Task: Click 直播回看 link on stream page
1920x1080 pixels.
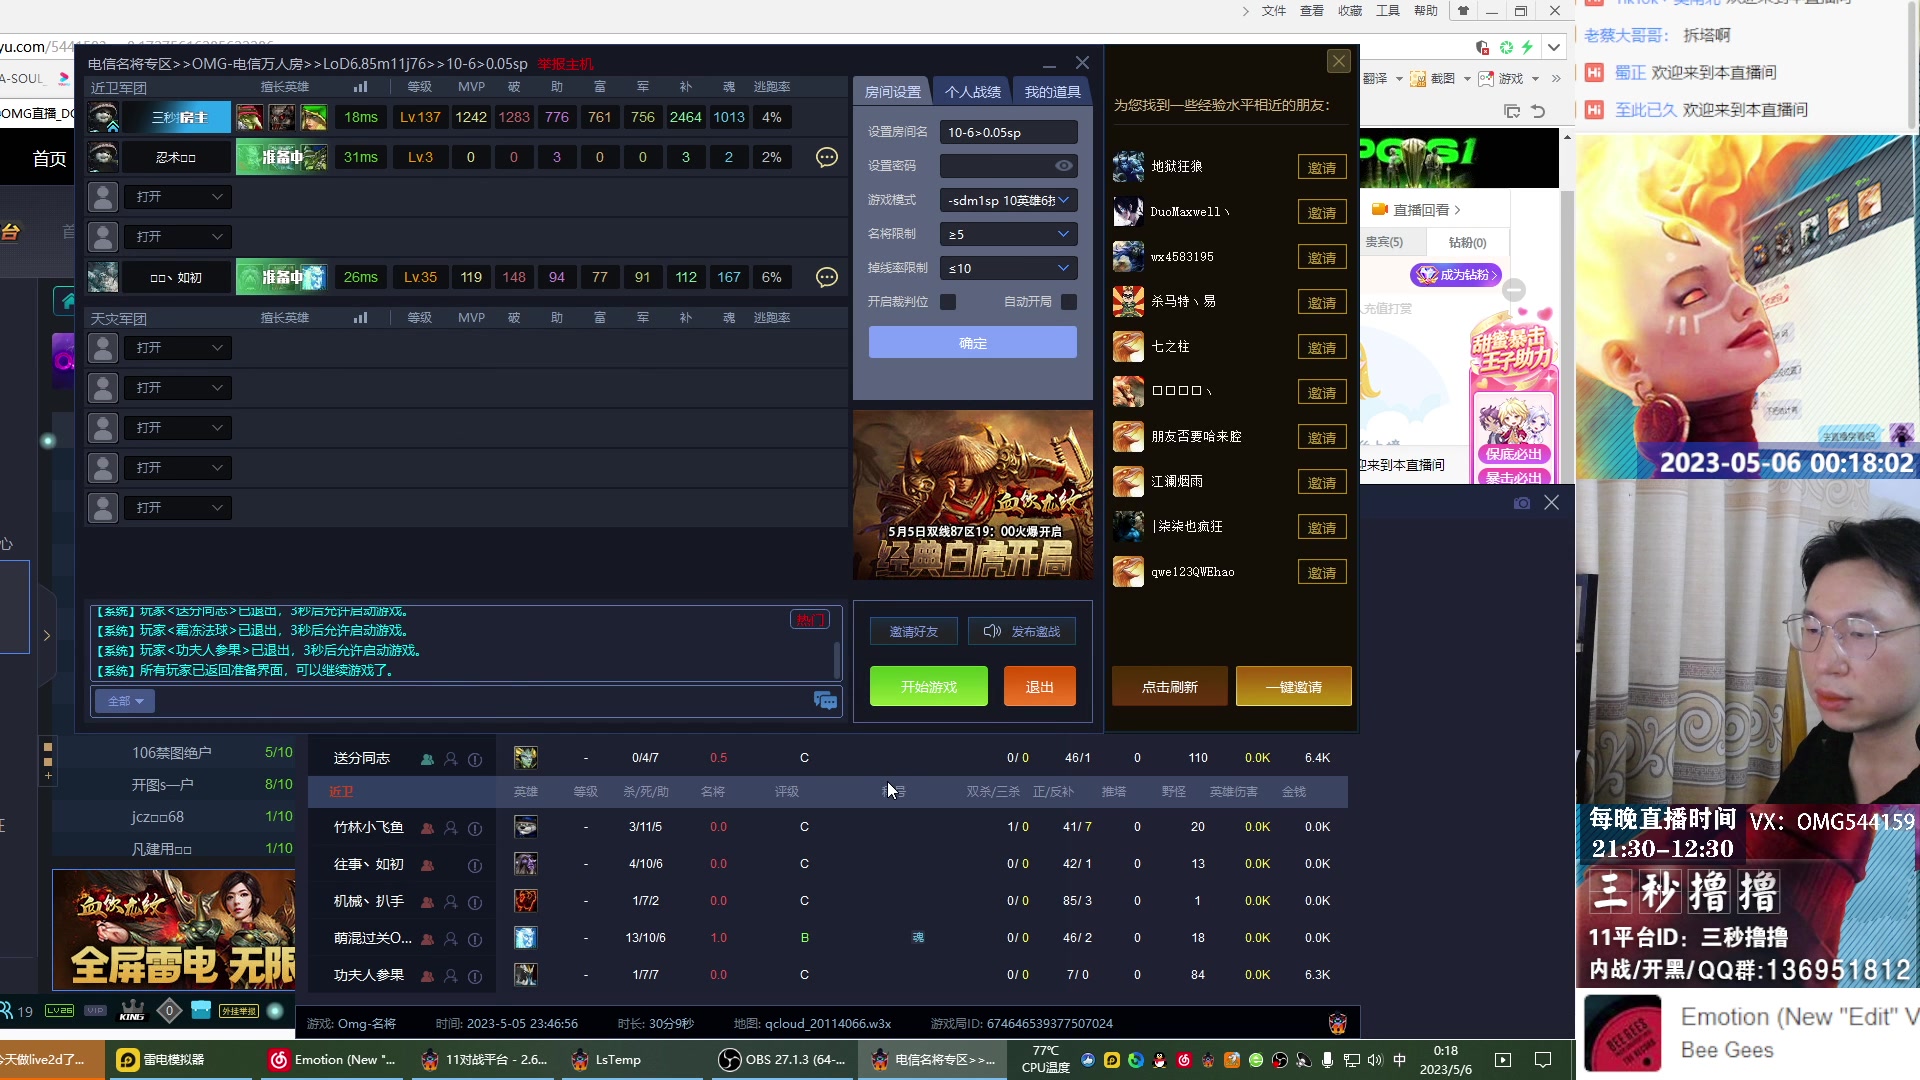Action: coord(1418,210)
